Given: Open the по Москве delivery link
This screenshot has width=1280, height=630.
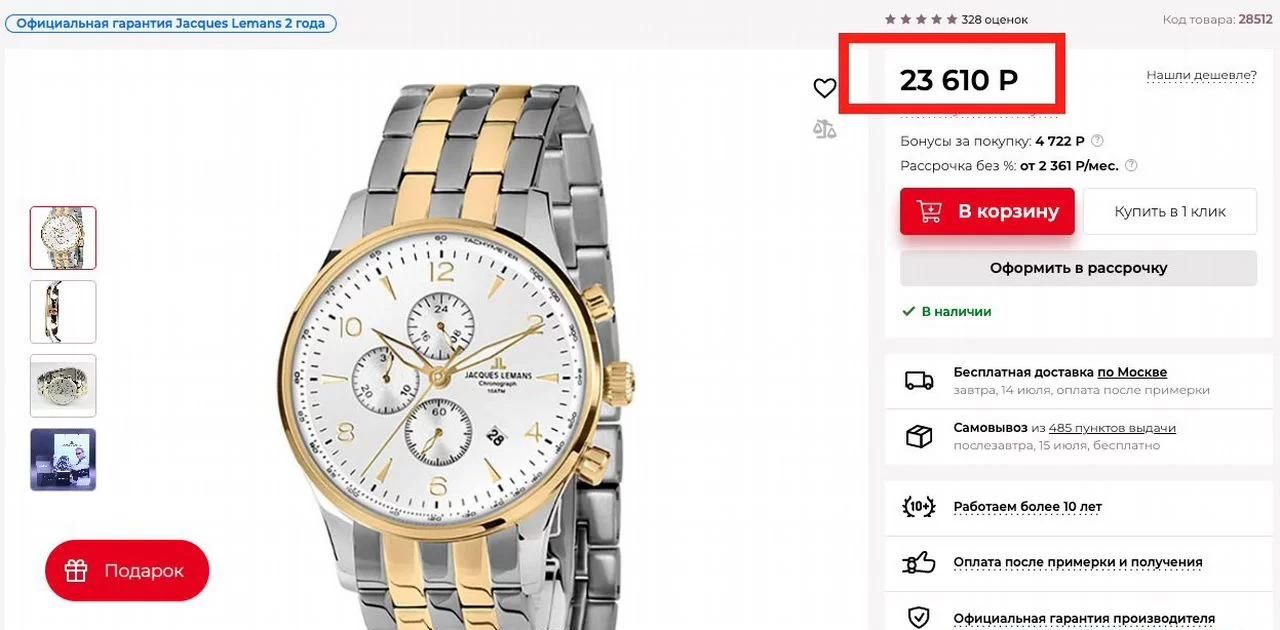Looking at the screenshot, I should click(1132, 372).
